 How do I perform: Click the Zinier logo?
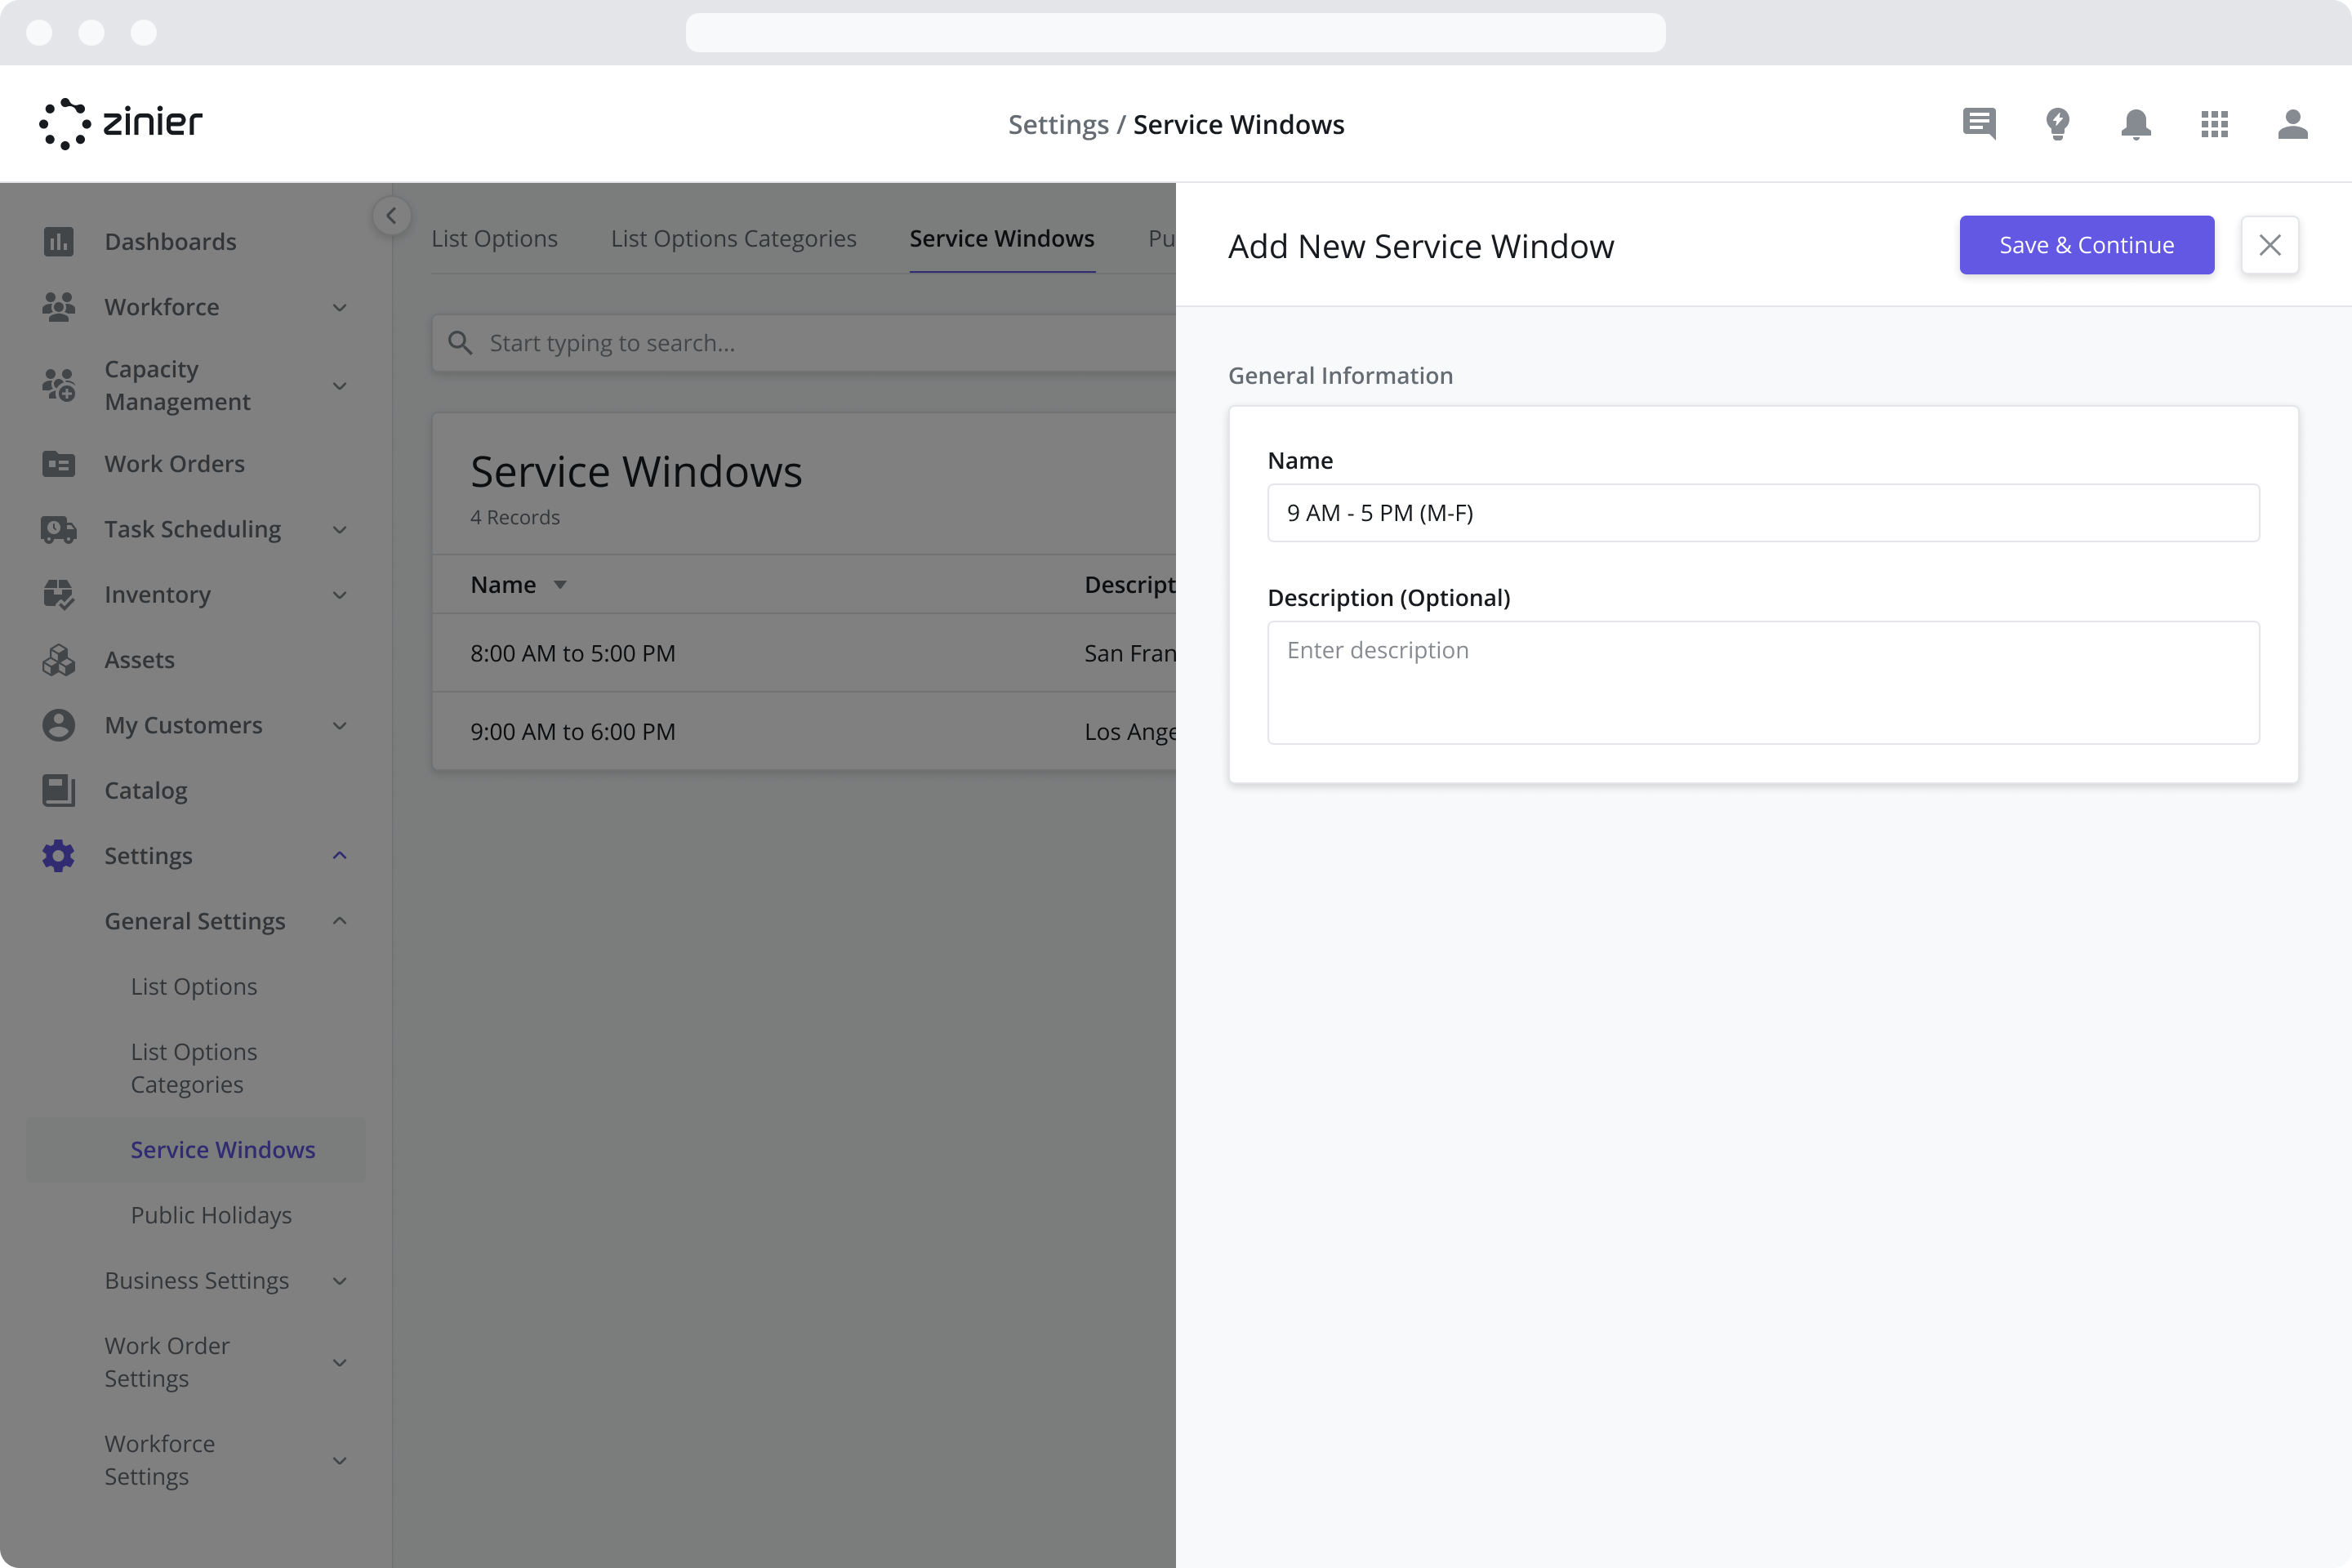[120, 124]
